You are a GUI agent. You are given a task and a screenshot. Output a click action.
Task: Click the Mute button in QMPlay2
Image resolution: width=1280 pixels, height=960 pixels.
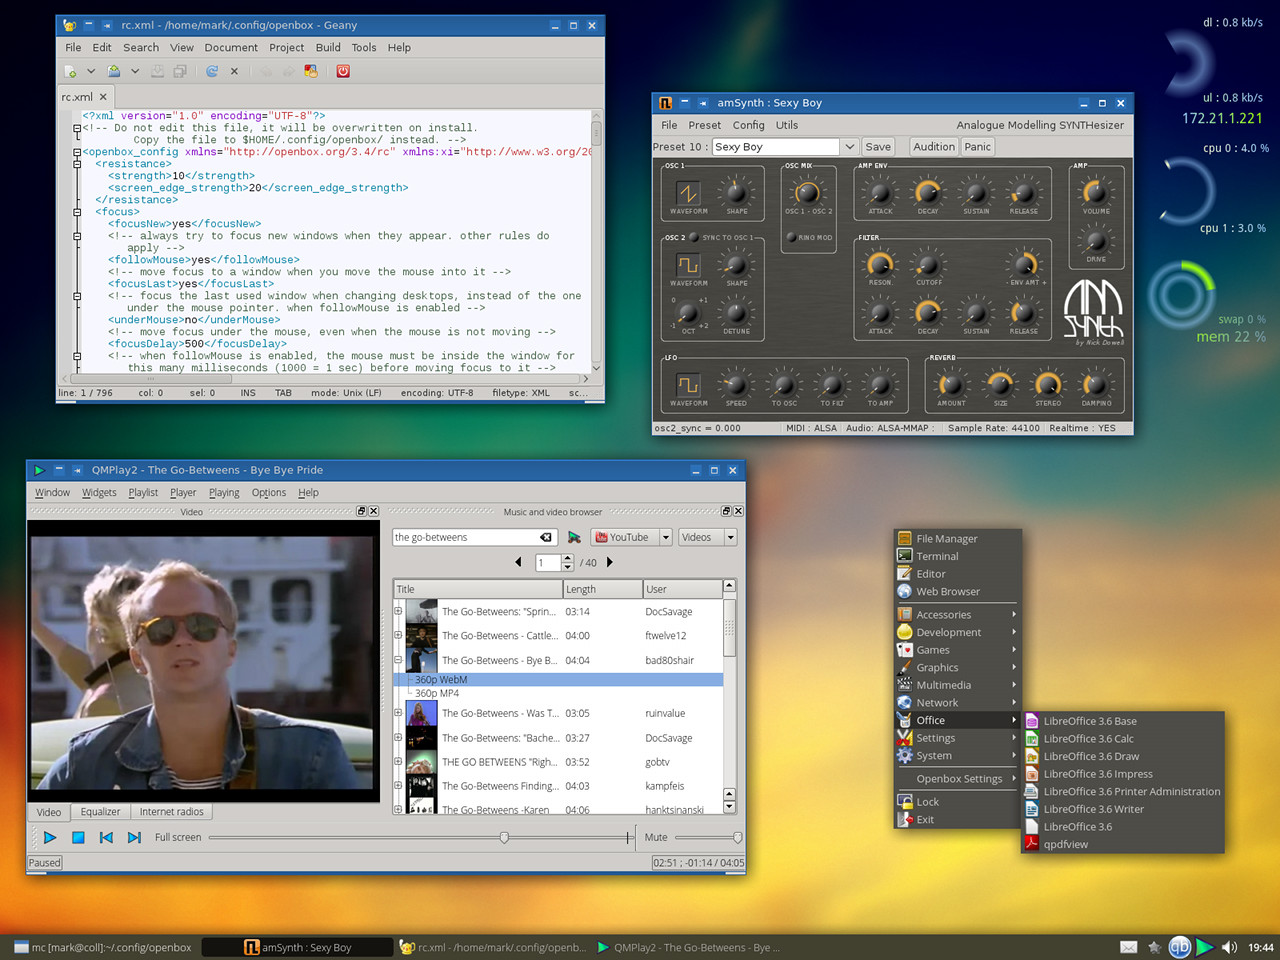(x=656, y=837)
